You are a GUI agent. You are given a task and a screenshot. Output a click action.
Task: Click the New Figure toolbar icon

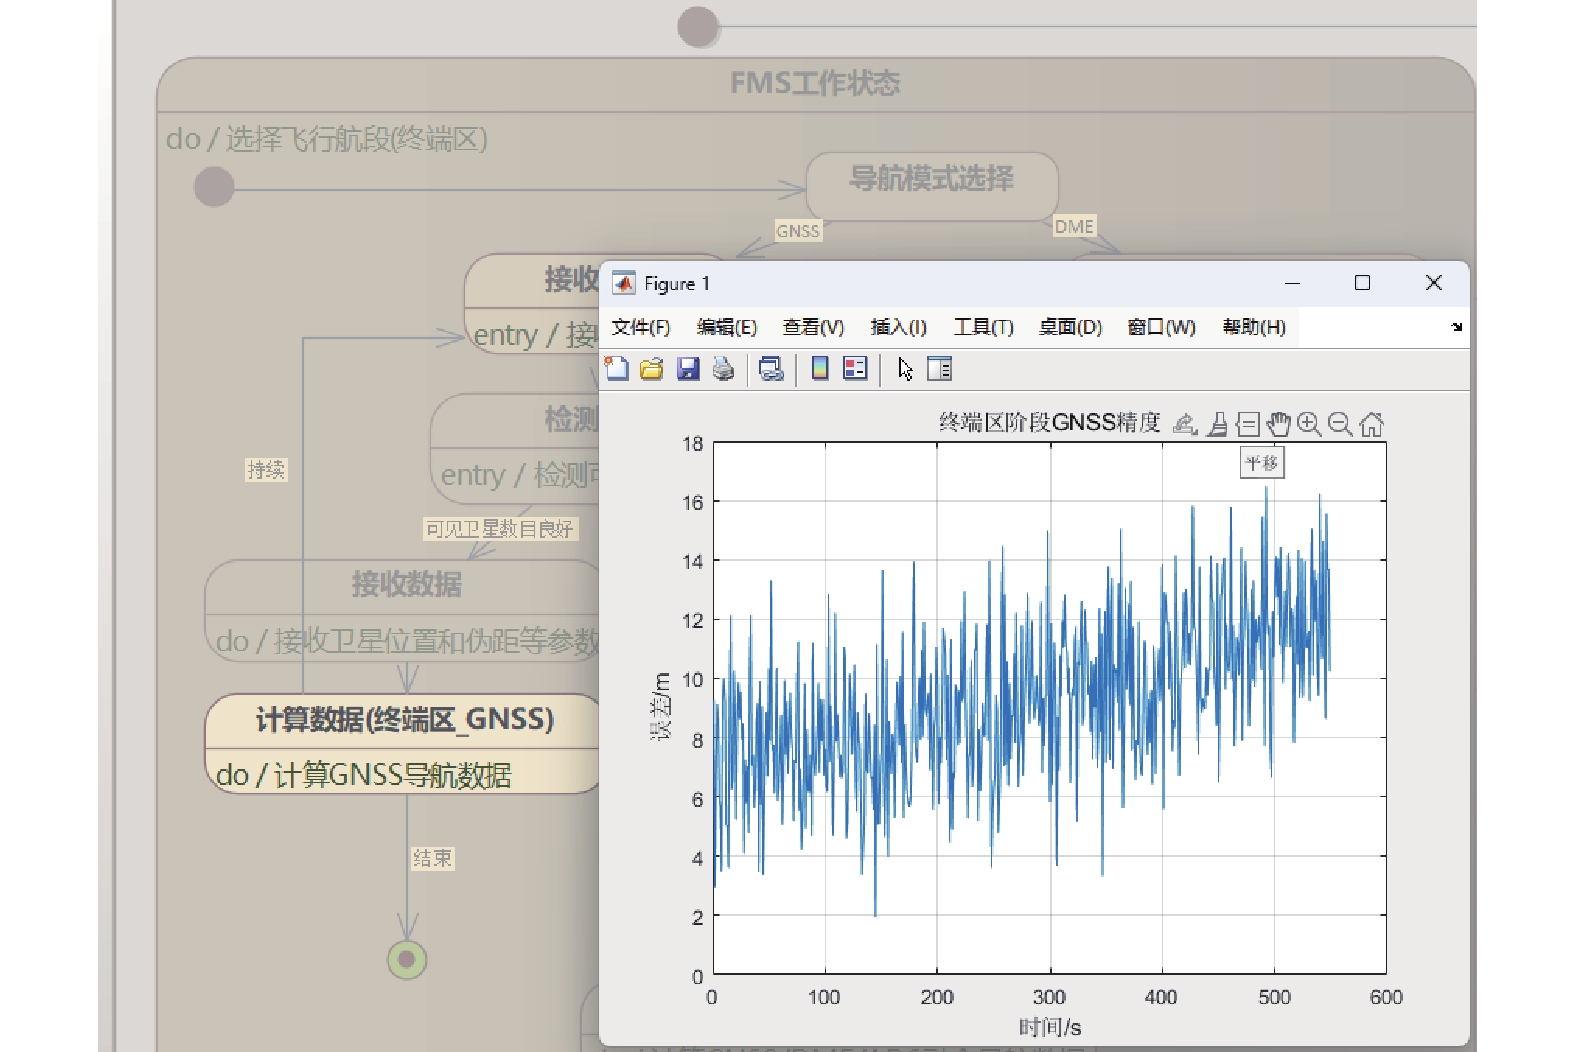point(617,369)
